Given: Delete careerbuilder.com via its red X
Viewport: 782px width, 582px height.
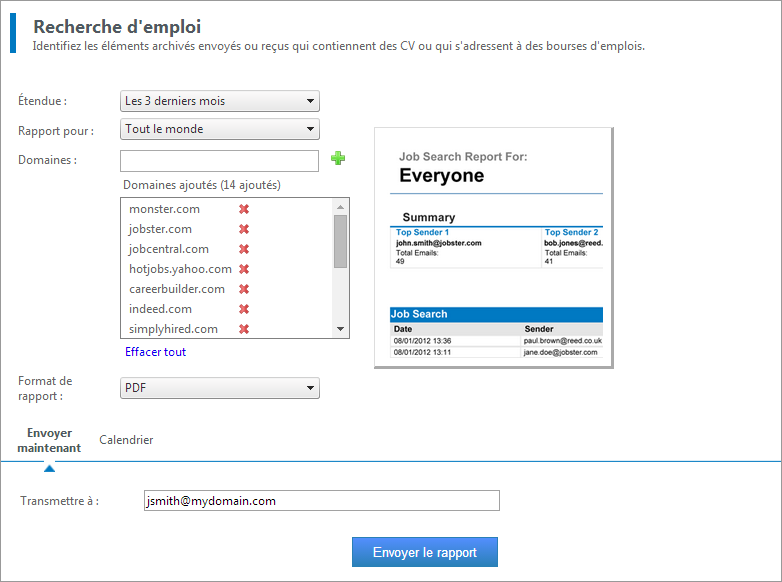Looking at the screenshot, I should pyautogui.click(x=244, y=289).
